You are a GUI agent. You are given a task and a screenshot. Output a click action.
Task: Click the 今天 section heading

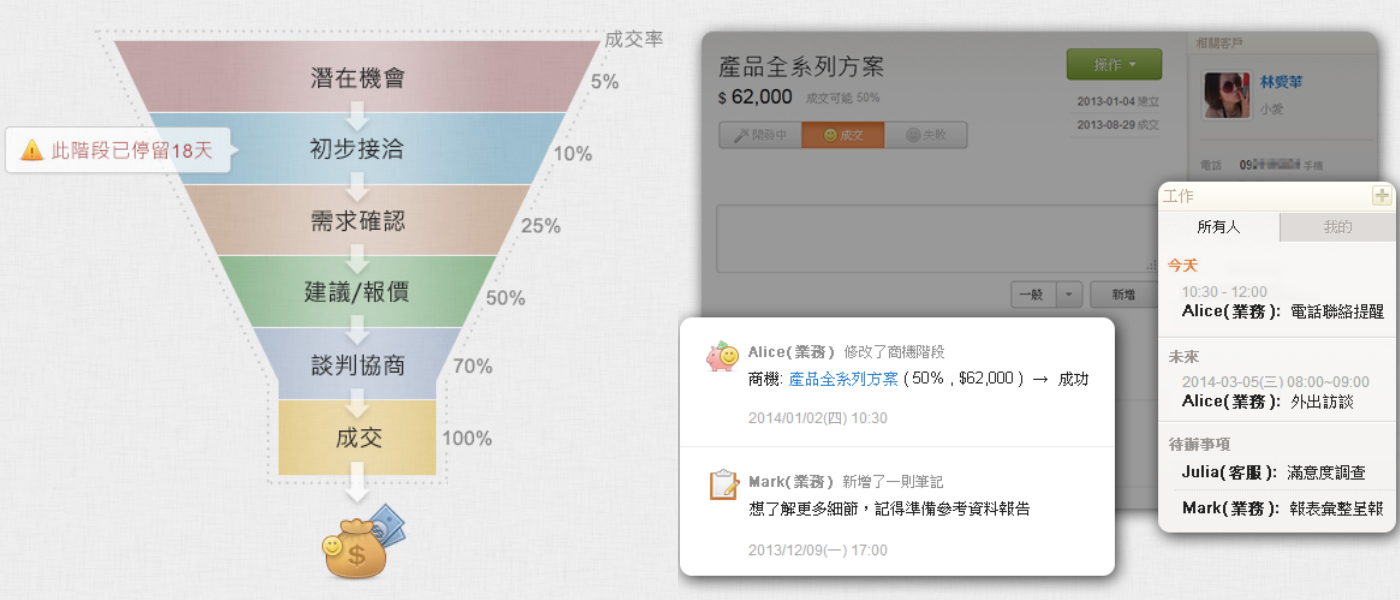click(1183, 266)
